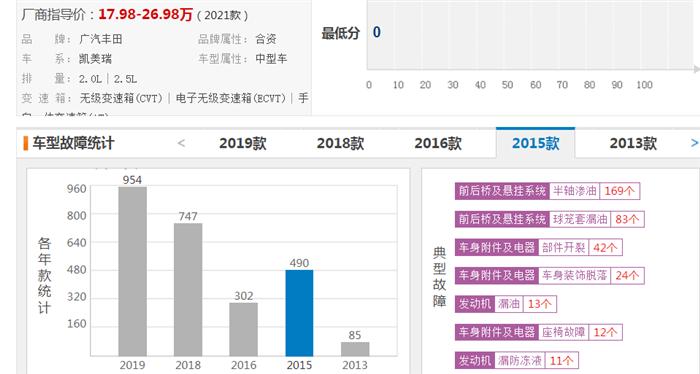Open the 车身装饰脱落 fault label
This screenshot has width=700, height=374.
click(x=575, y=275)
